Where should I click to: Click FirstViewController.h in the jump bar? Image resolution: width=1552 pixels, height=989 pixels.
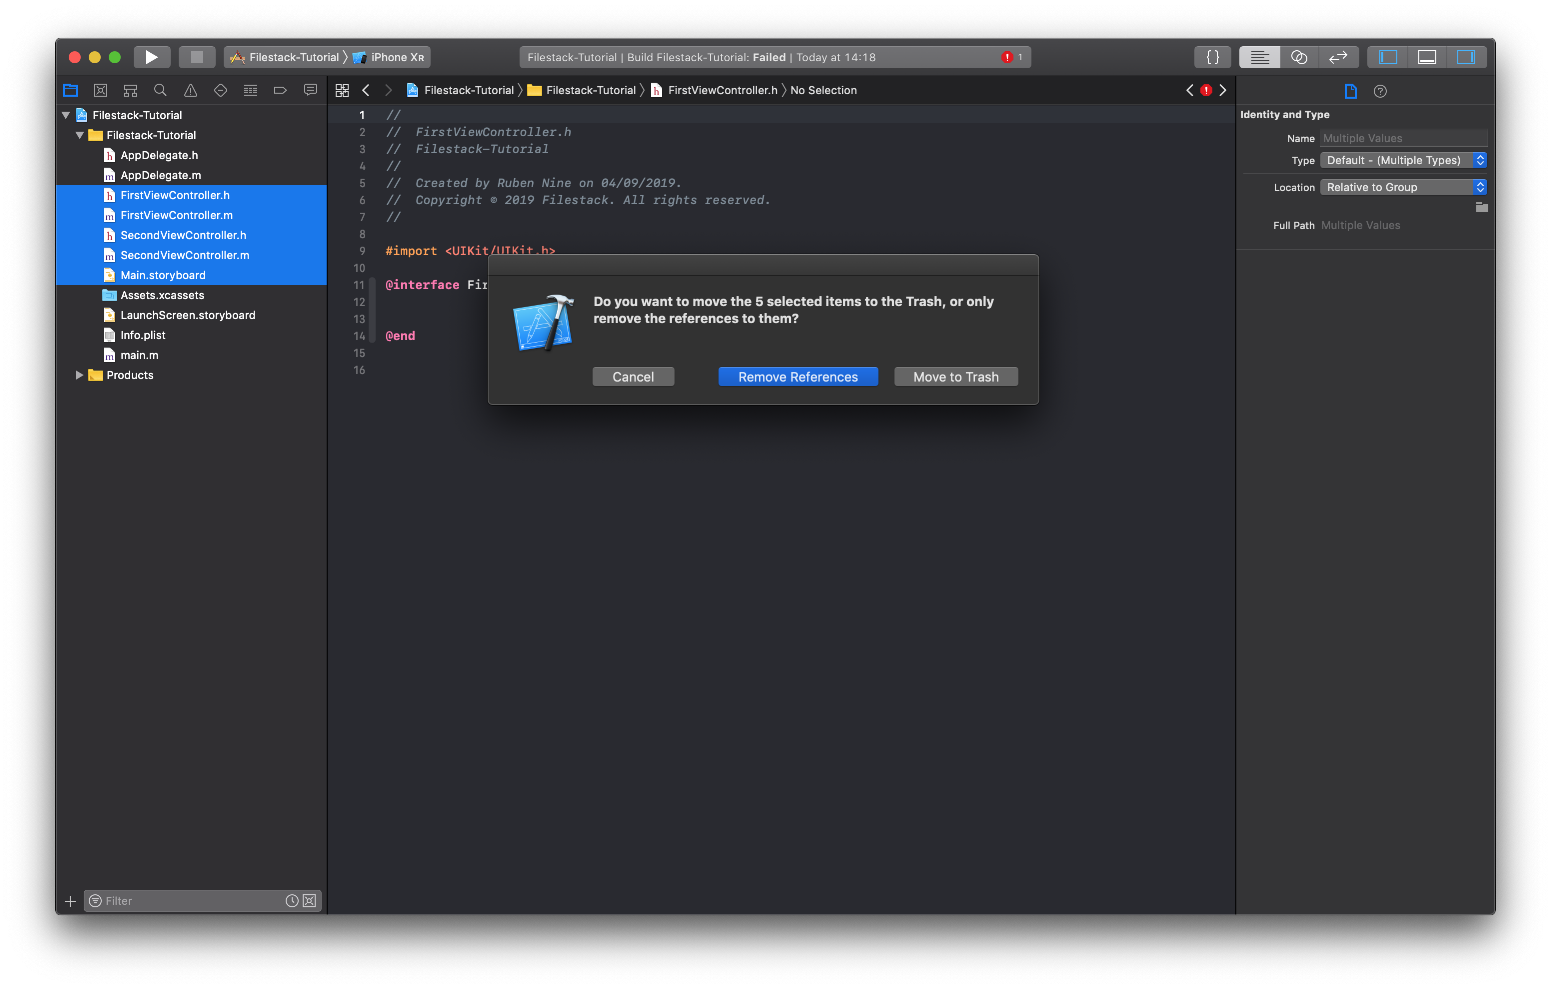(714, 90)
